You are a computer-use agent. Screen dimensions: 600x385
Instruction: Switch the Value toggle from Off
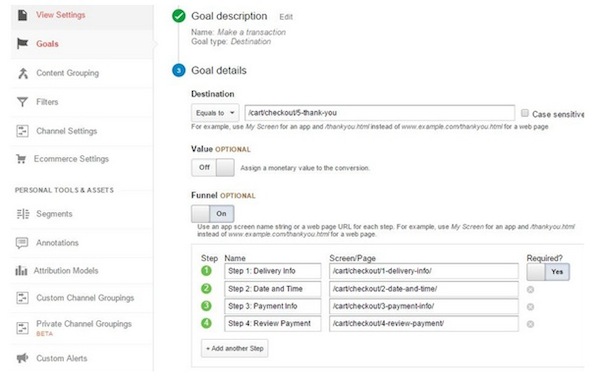(213, 168)
